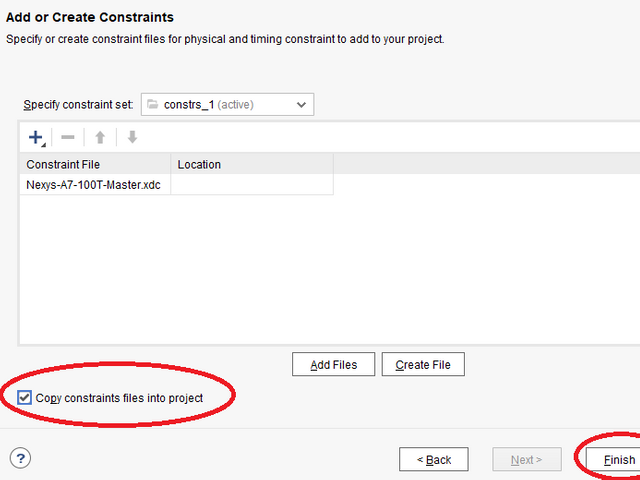
Task: Open help via the question mark icon
Action: coord(20,458)
